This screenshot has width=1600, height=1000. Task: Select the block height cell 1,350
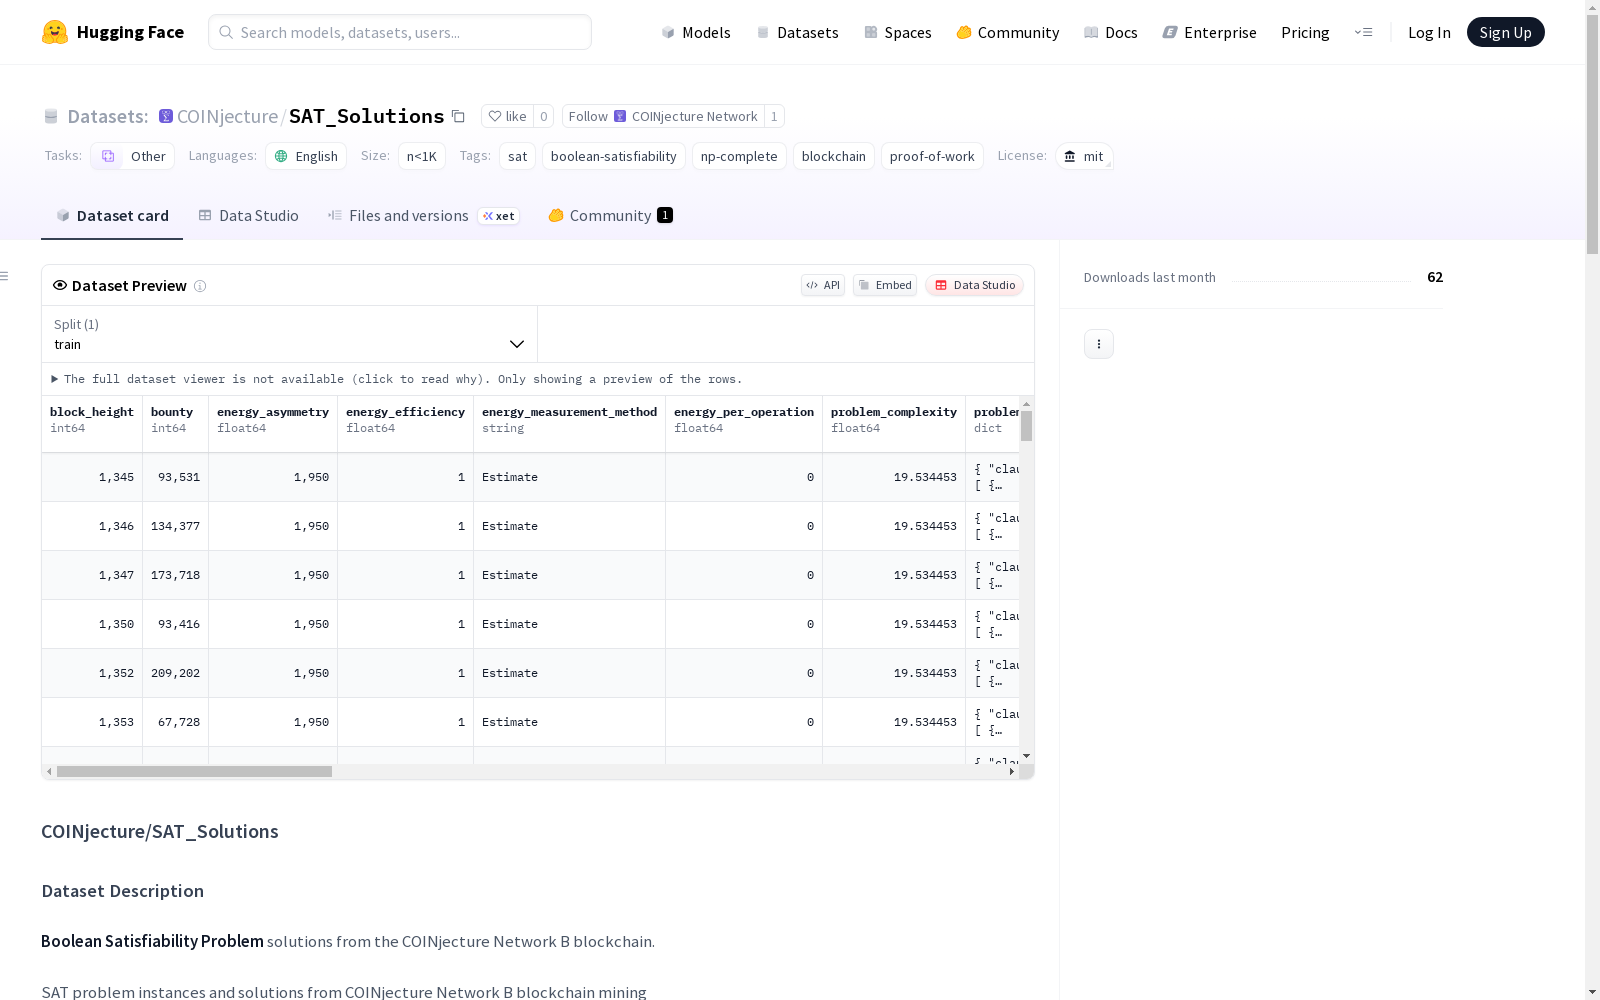pos(92,624)
